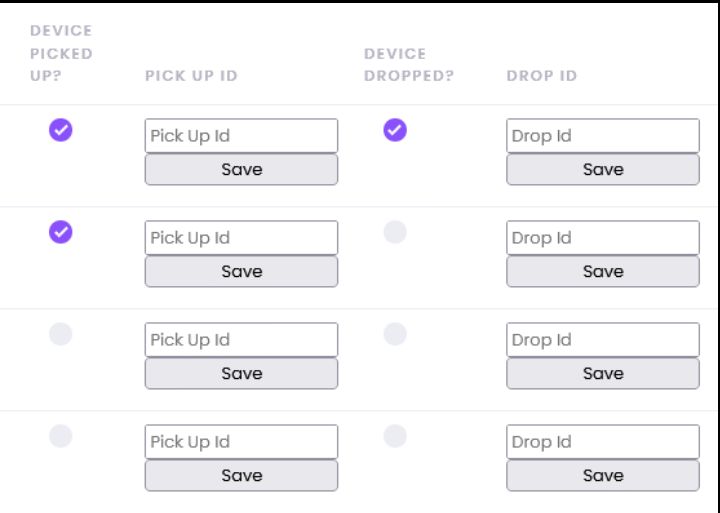Uncheck Device Picked Up in first row

click(x=61, y=130)
